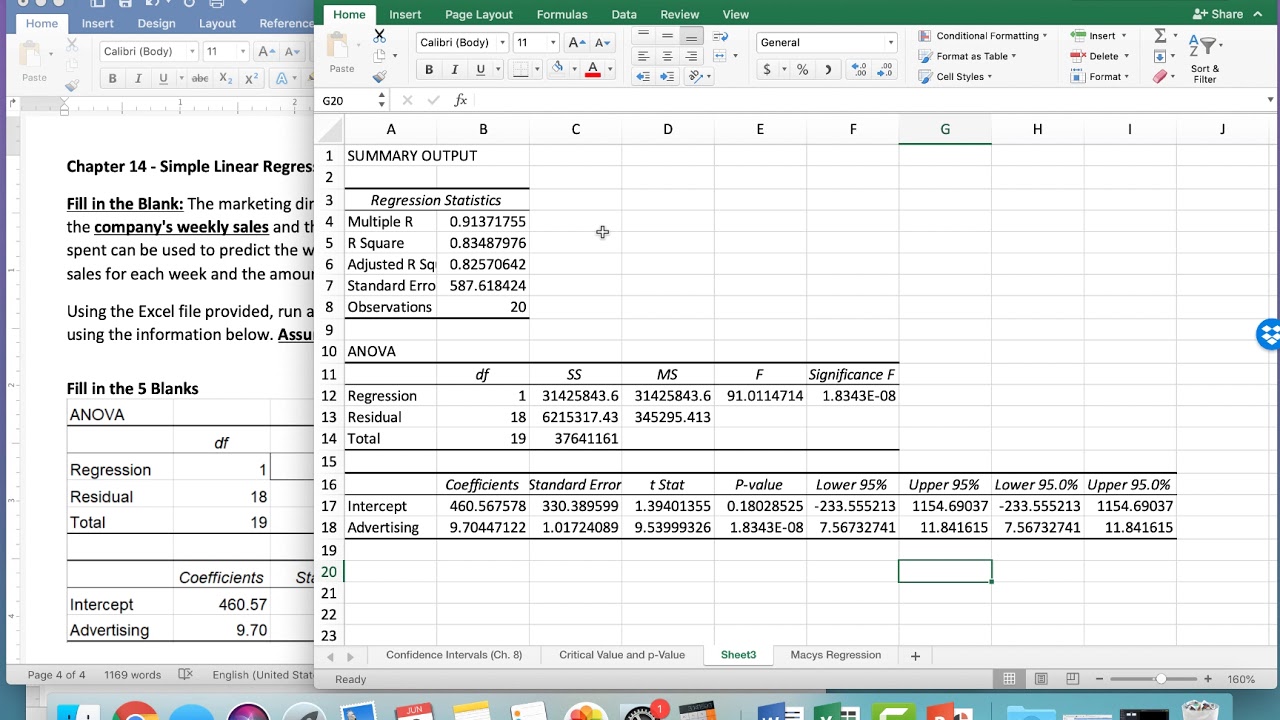Image resolution: width=1280 pixels, height=720 pixels.
Task: Open the Page Layout ribbon tab
Action: [x=479, y=14]
